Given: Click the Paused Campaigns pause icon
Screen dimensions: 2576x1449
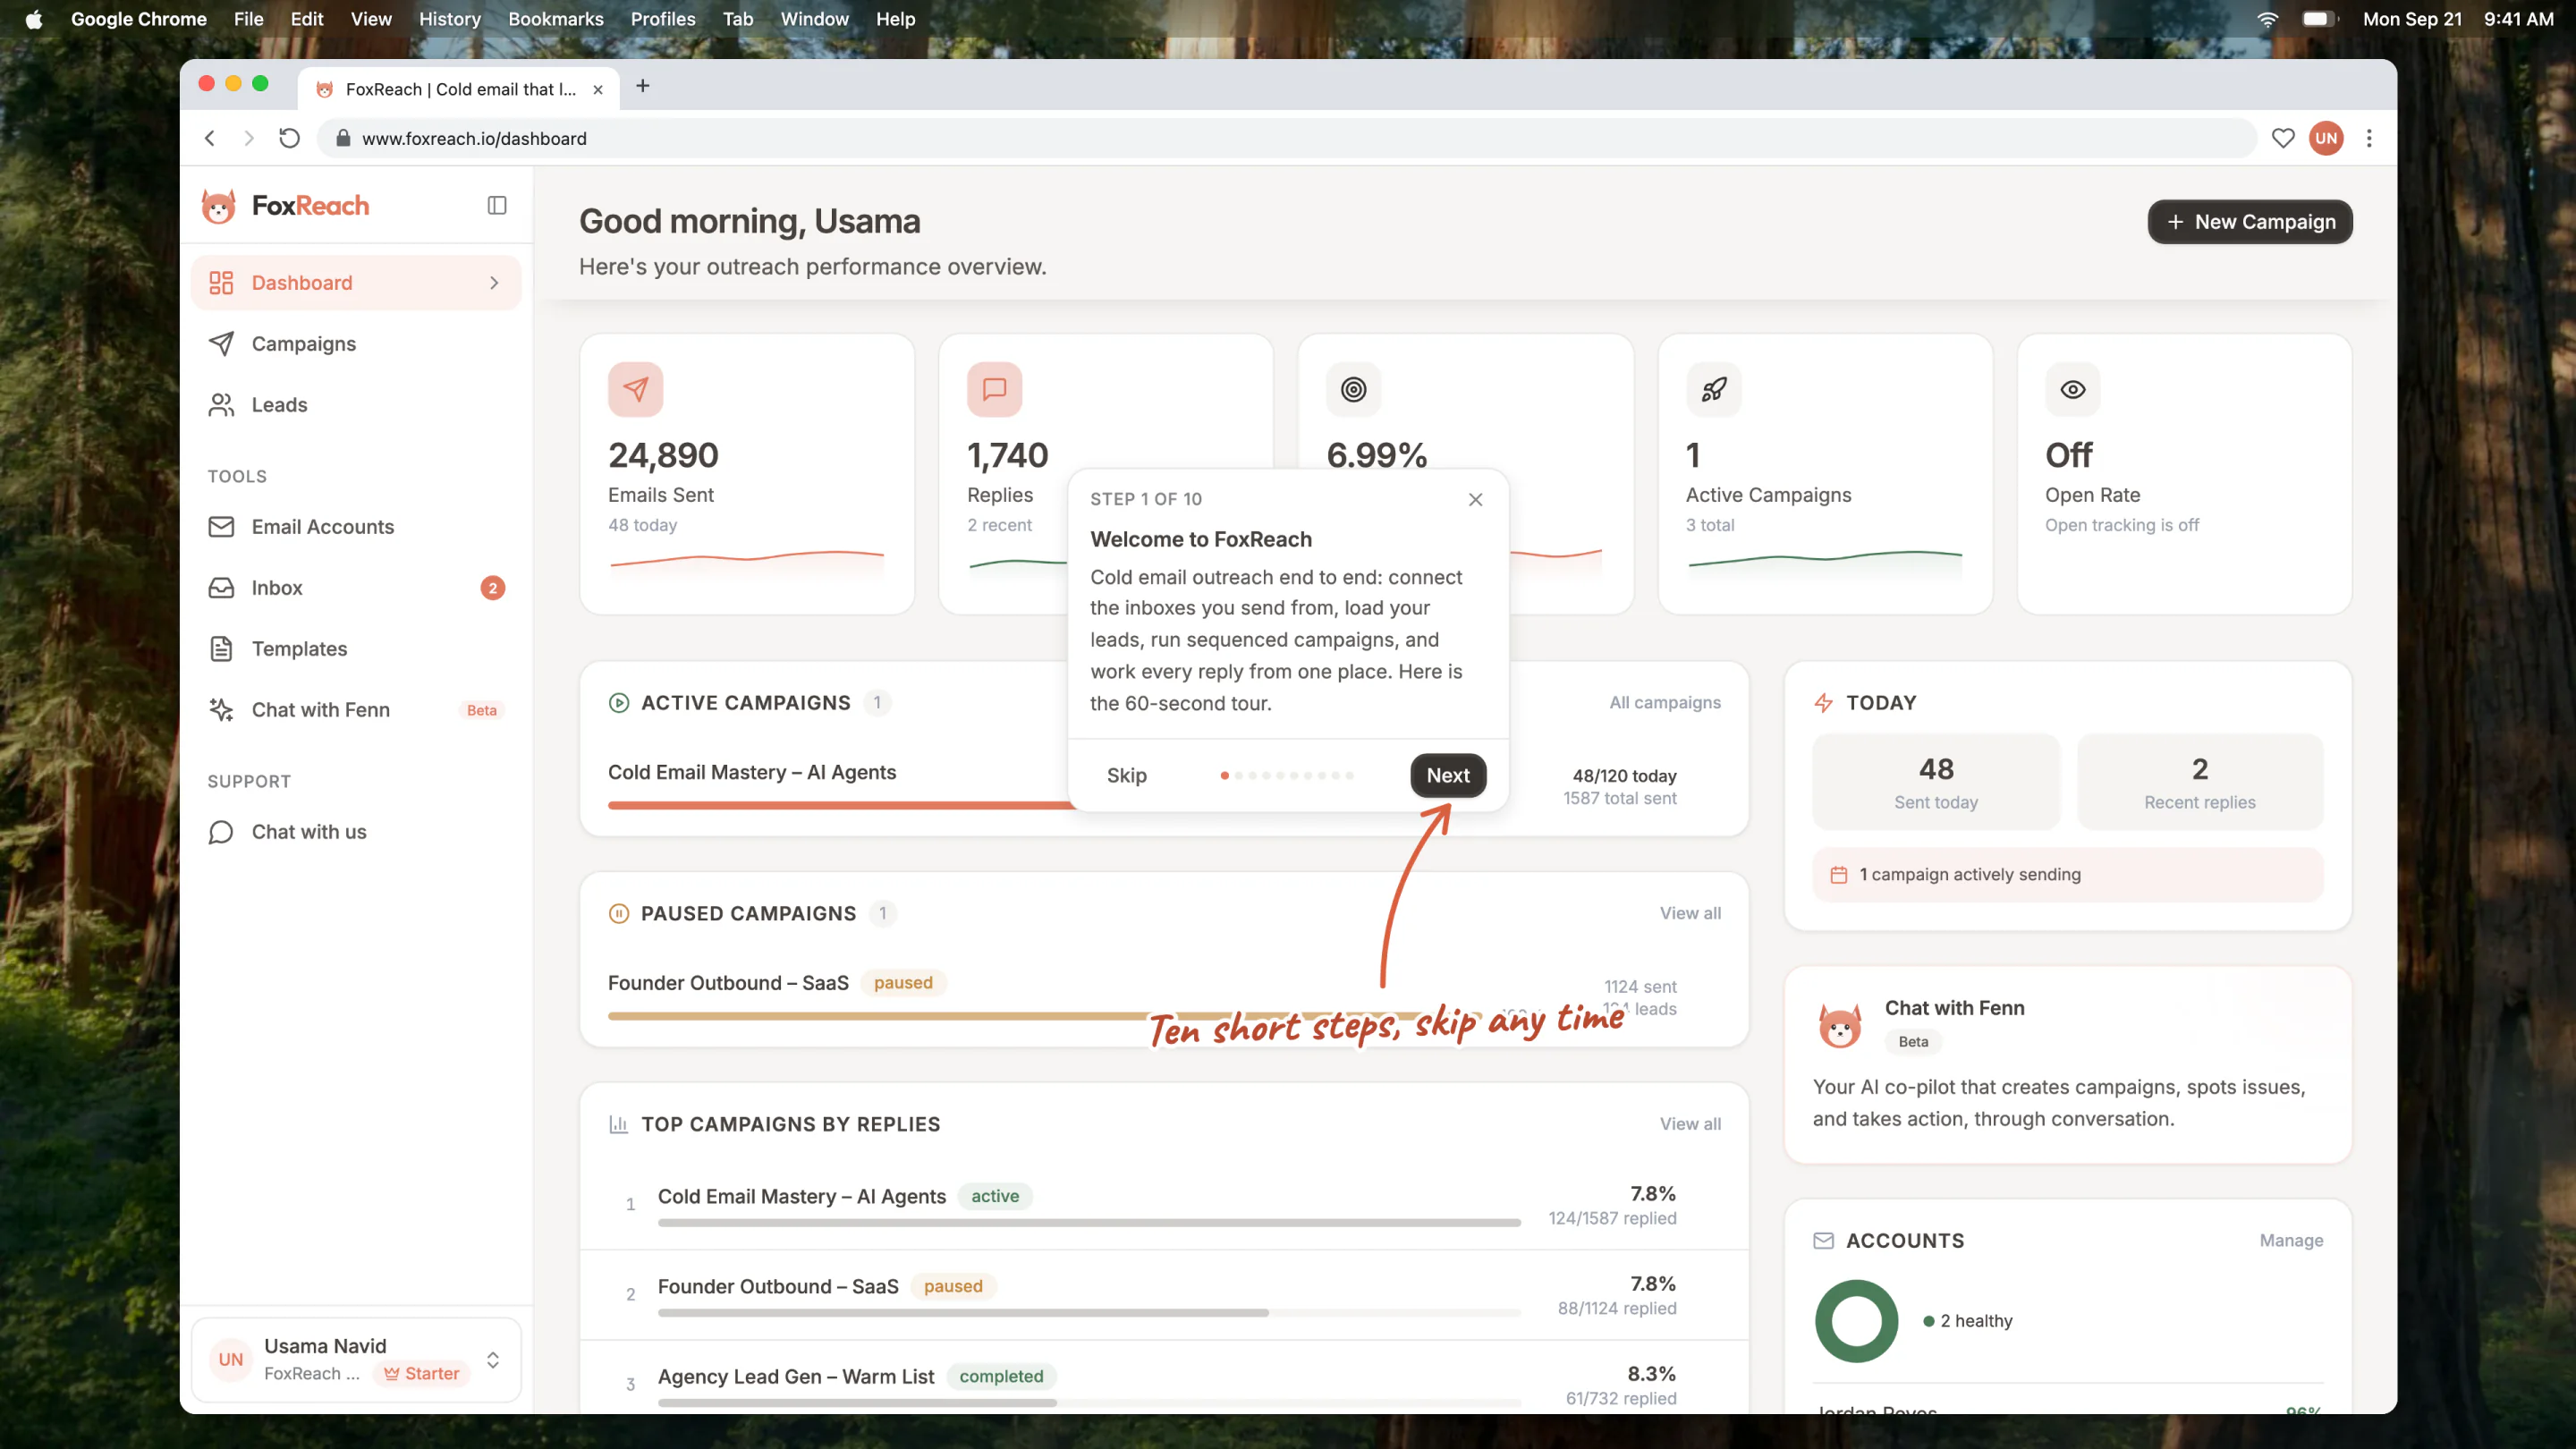Looking at the screenshot, I should (619, 914).
